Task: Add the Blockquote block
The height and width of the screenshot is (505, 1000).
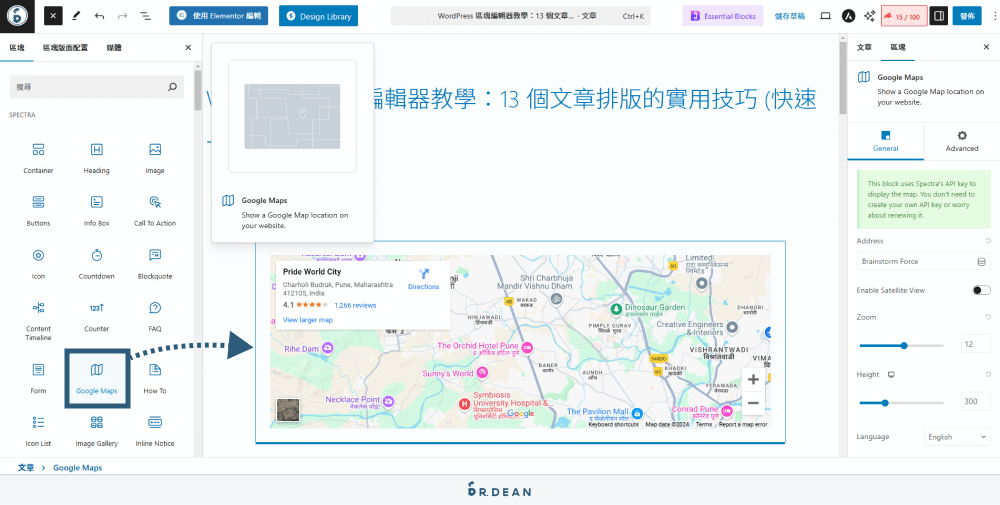Action: [154, 265]
